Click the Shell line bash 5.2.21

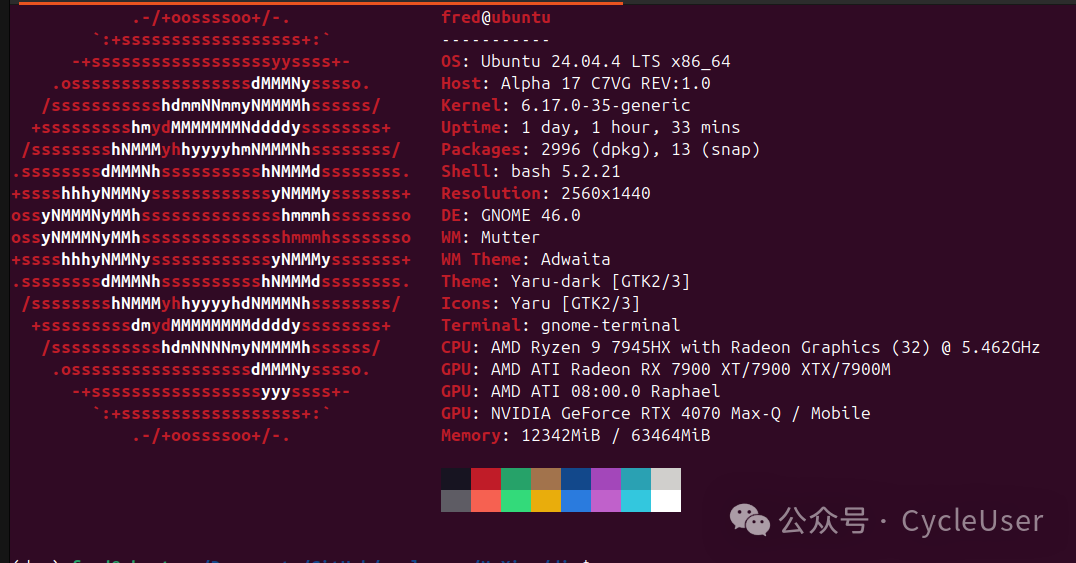530,171
